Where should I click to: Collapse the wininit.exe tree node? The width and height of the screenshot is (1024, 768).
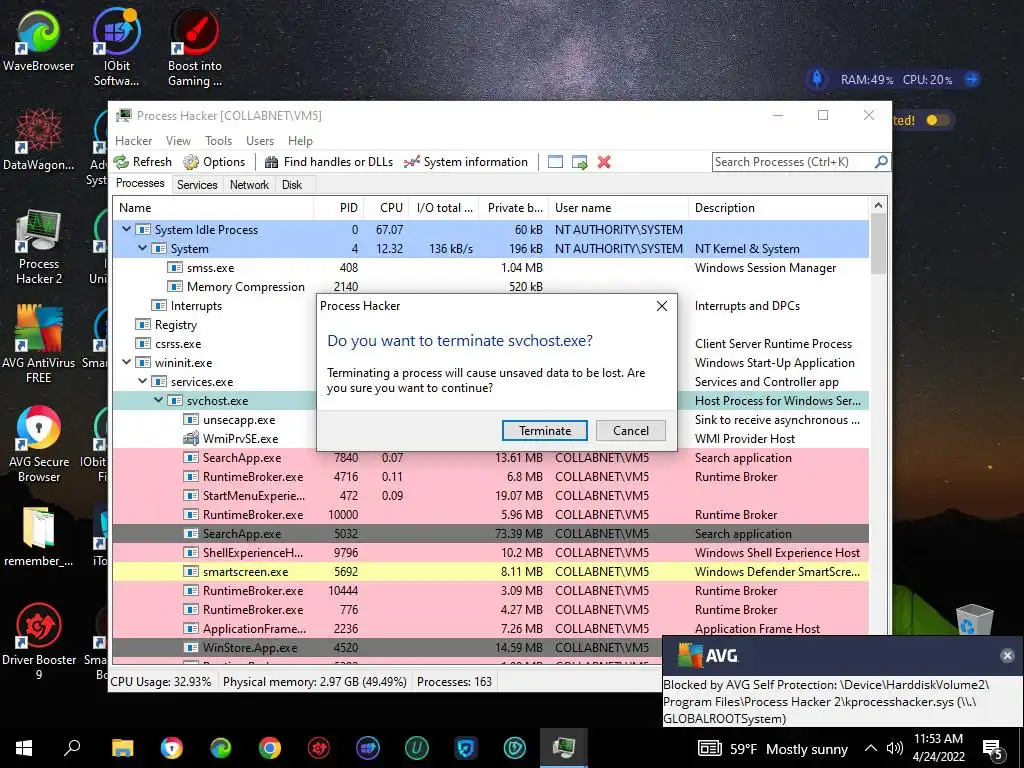click(127, 362)
